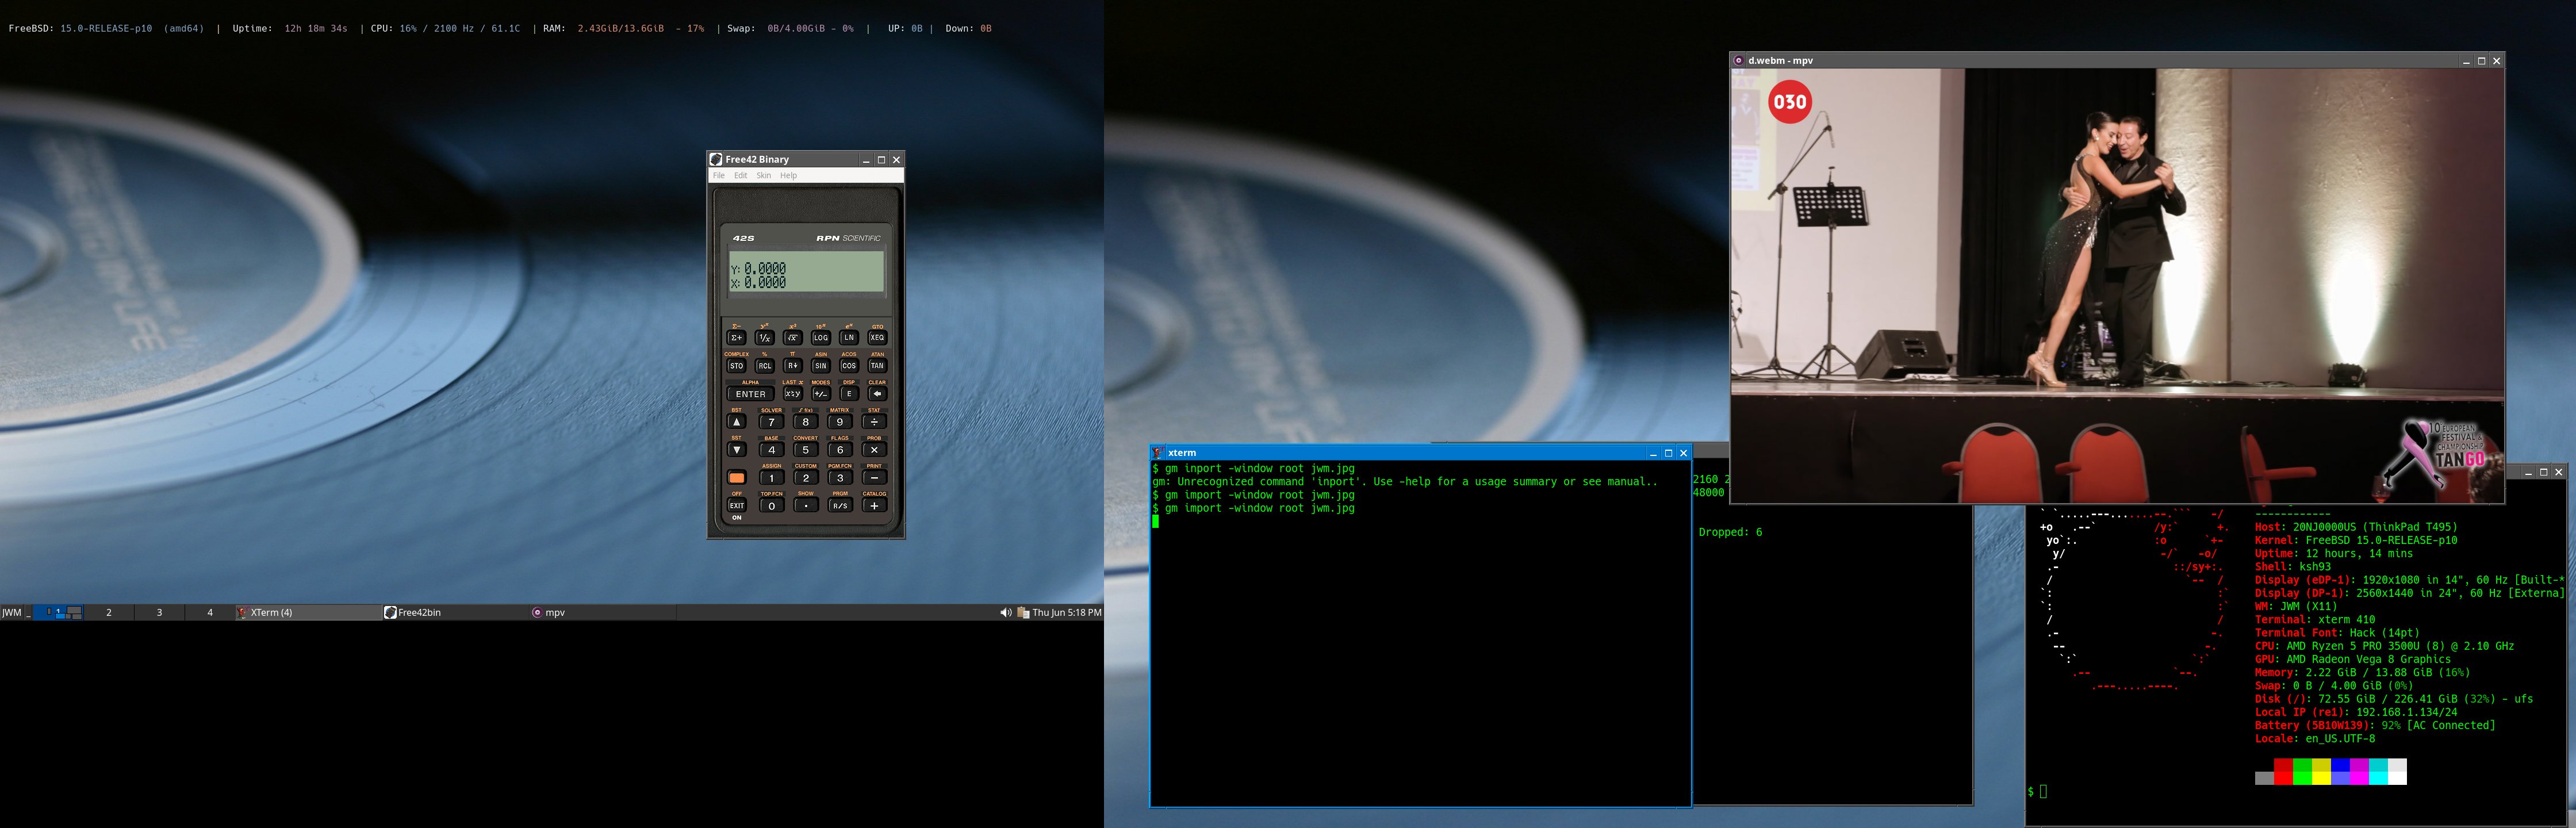Click the clipboard tray icon in taskbar
Screen dimensions: 2576x828
tap(1023, 613)
